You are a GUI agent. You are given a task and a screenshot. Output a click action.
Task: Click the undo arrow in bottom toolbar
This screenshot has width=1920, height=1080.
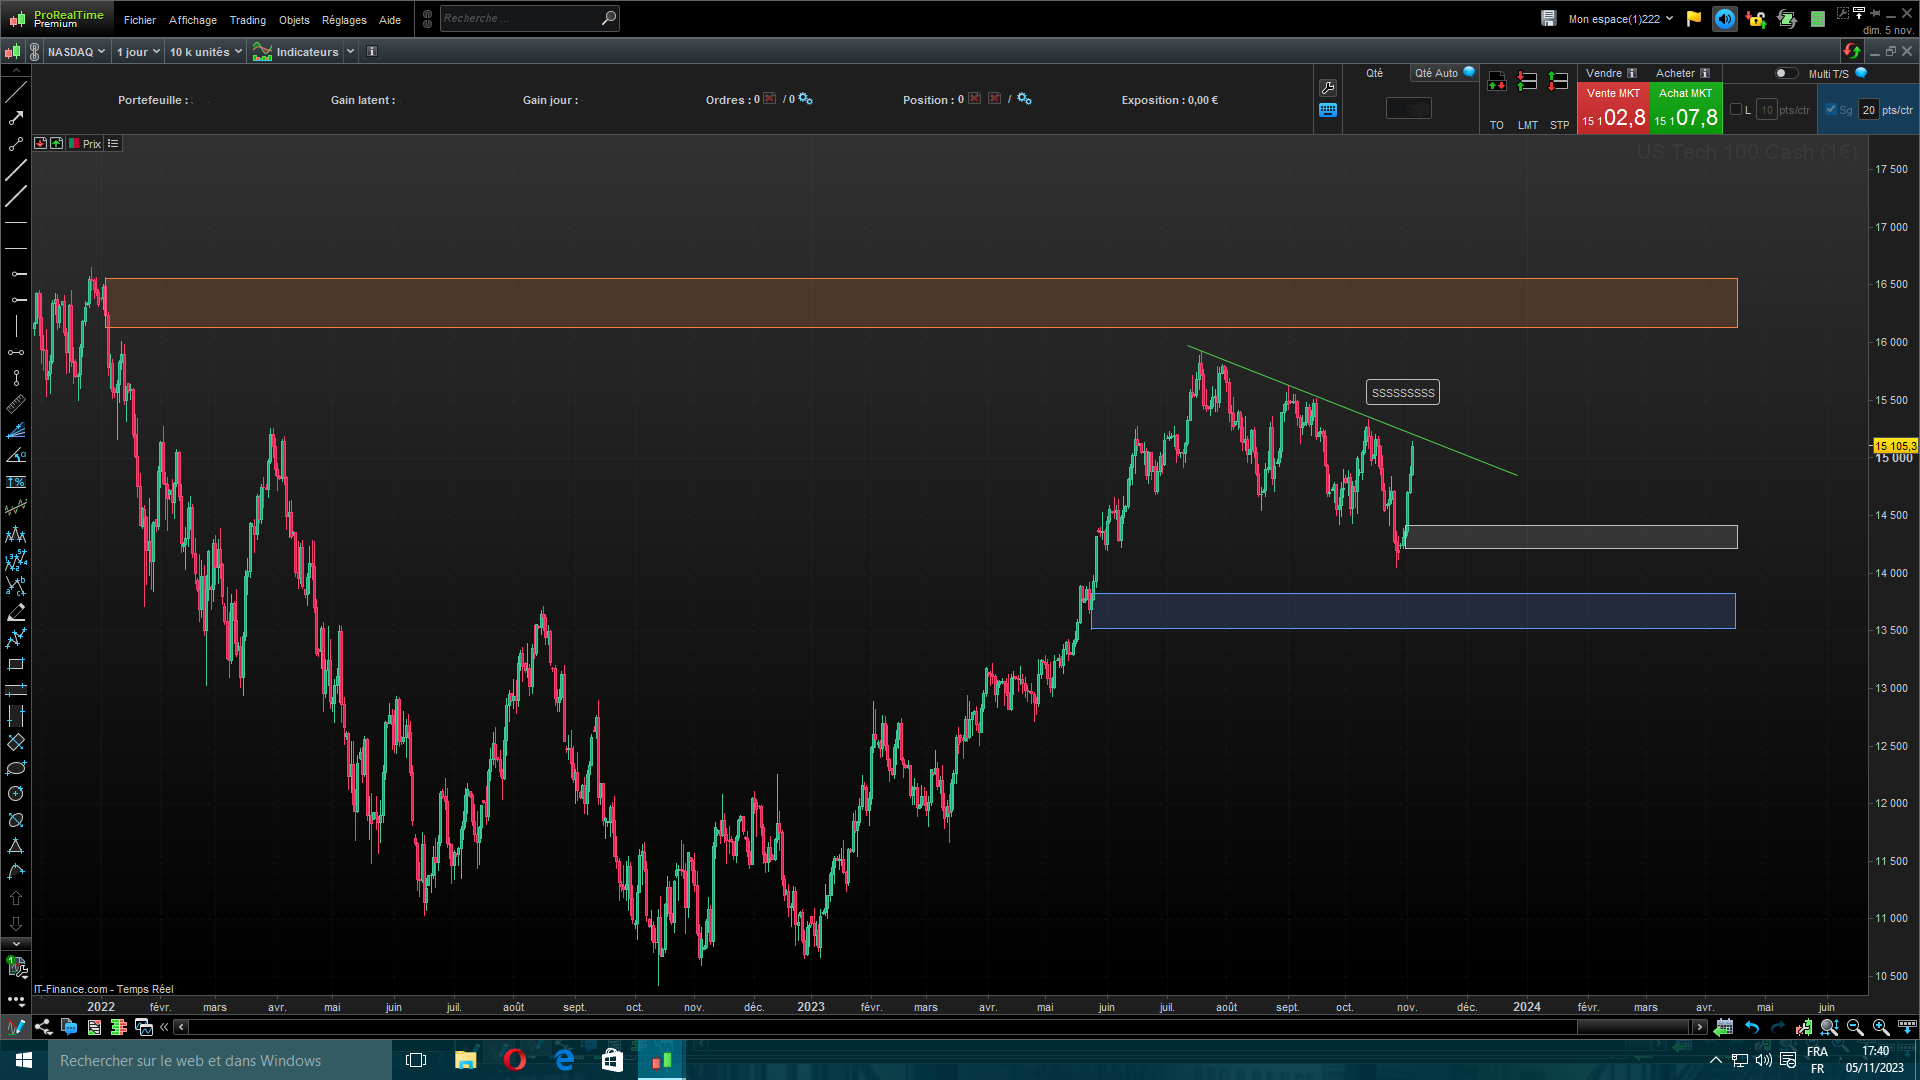(1752, 1027)
